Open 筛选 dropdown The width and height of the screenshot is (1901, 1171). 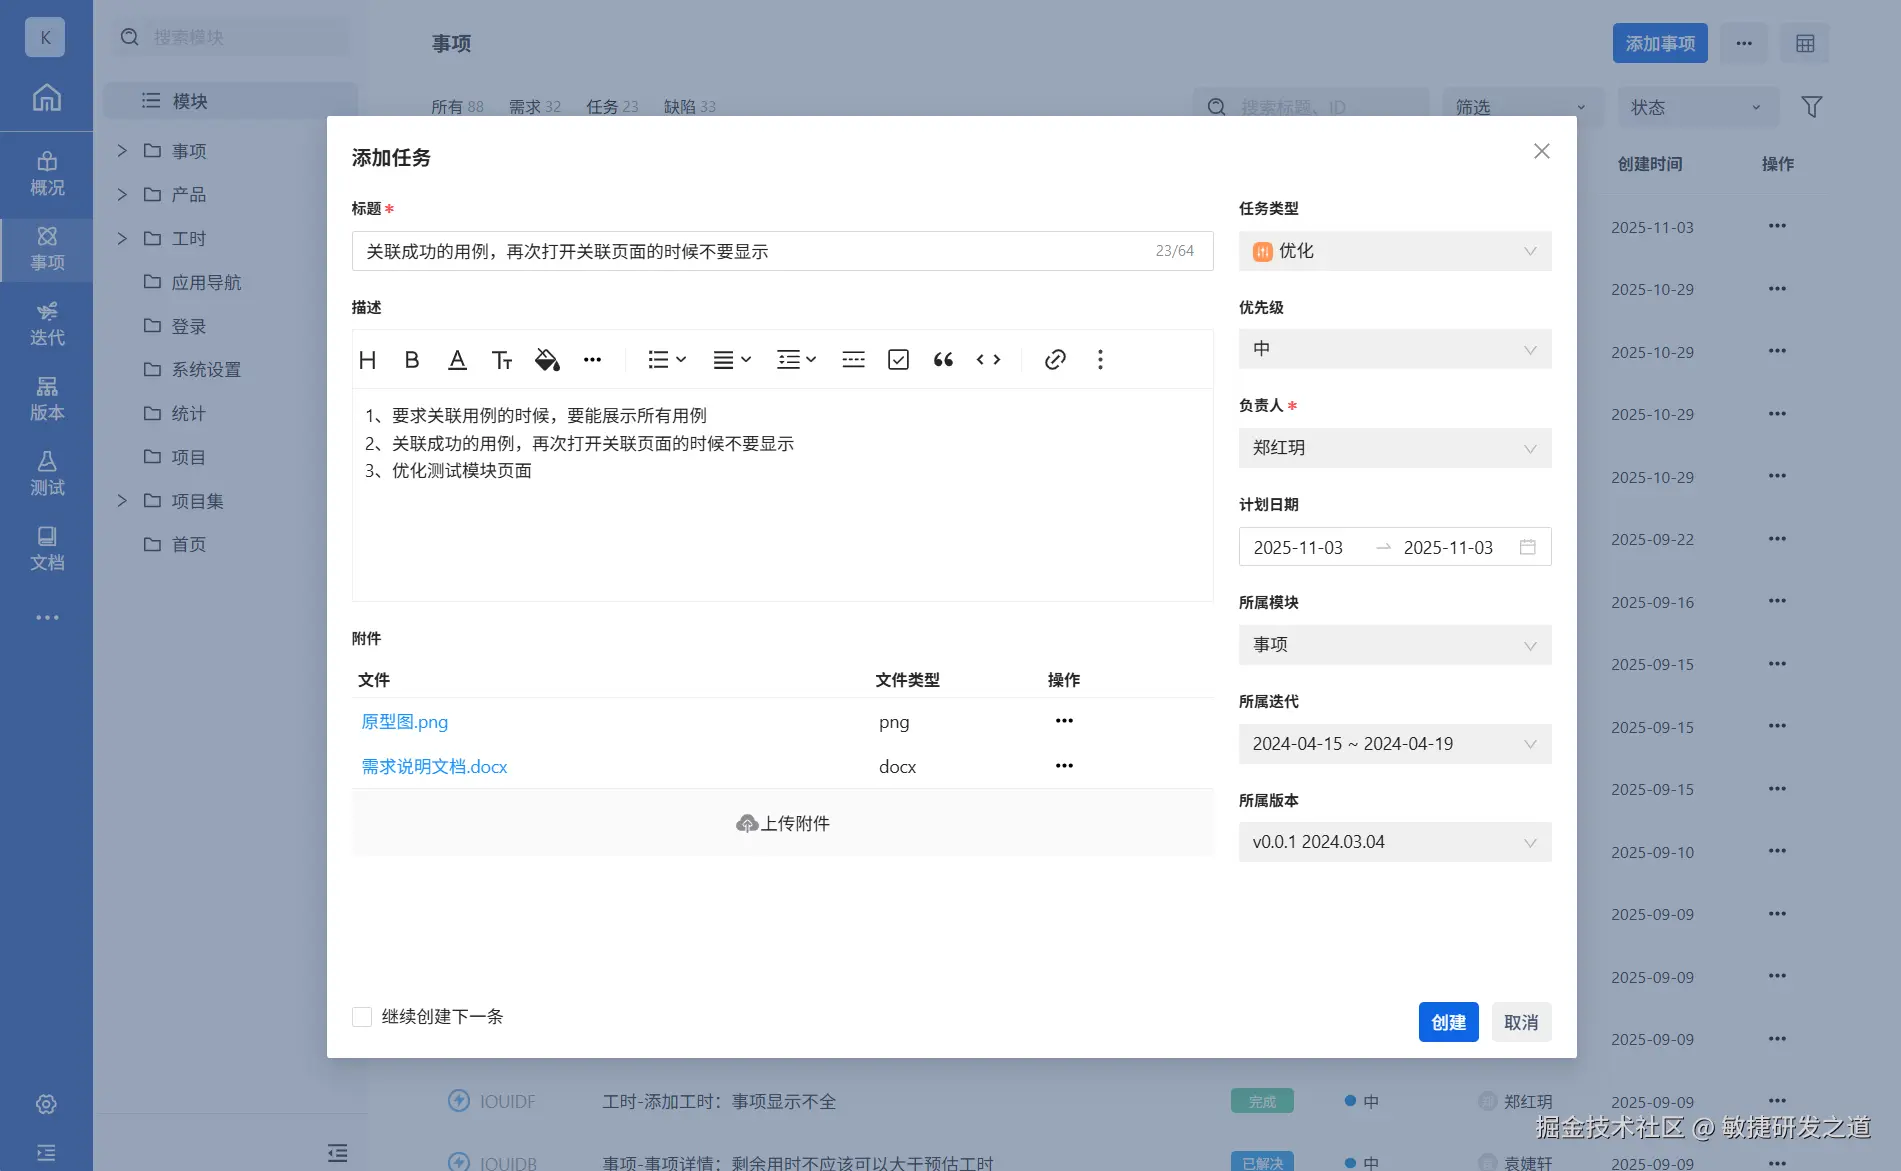[x=1522, y=107]
